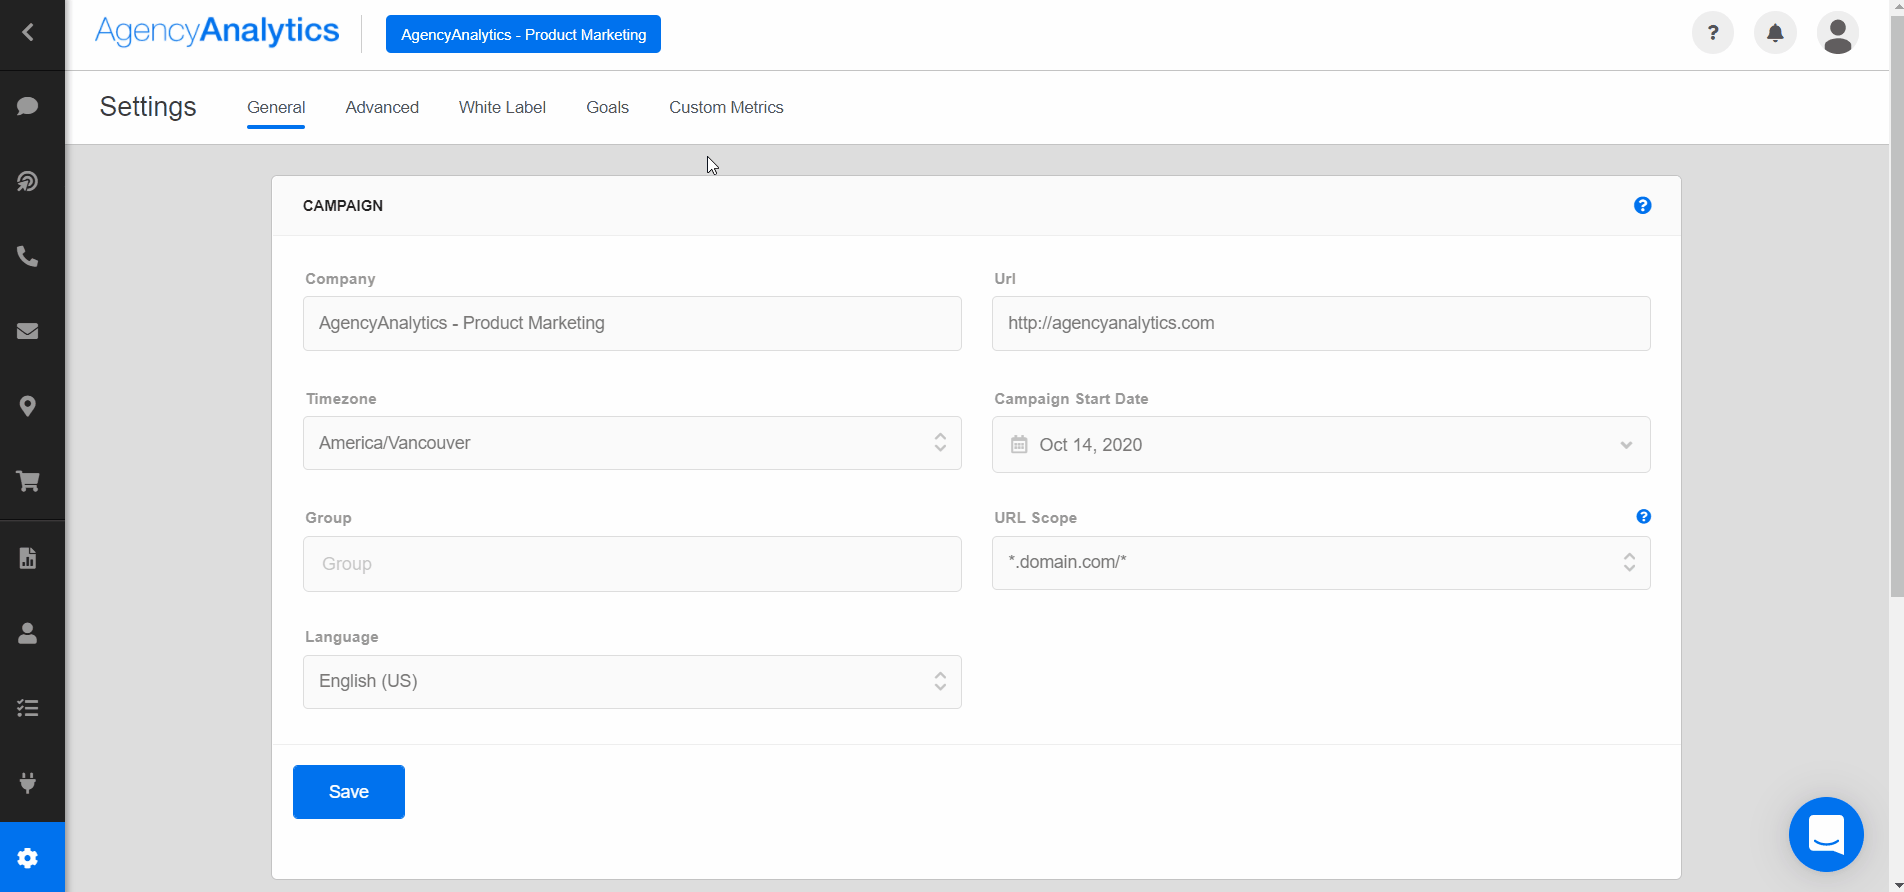Click the URL Scope label text
This screenshot has width=1904, height=892.
point(1035,517)
